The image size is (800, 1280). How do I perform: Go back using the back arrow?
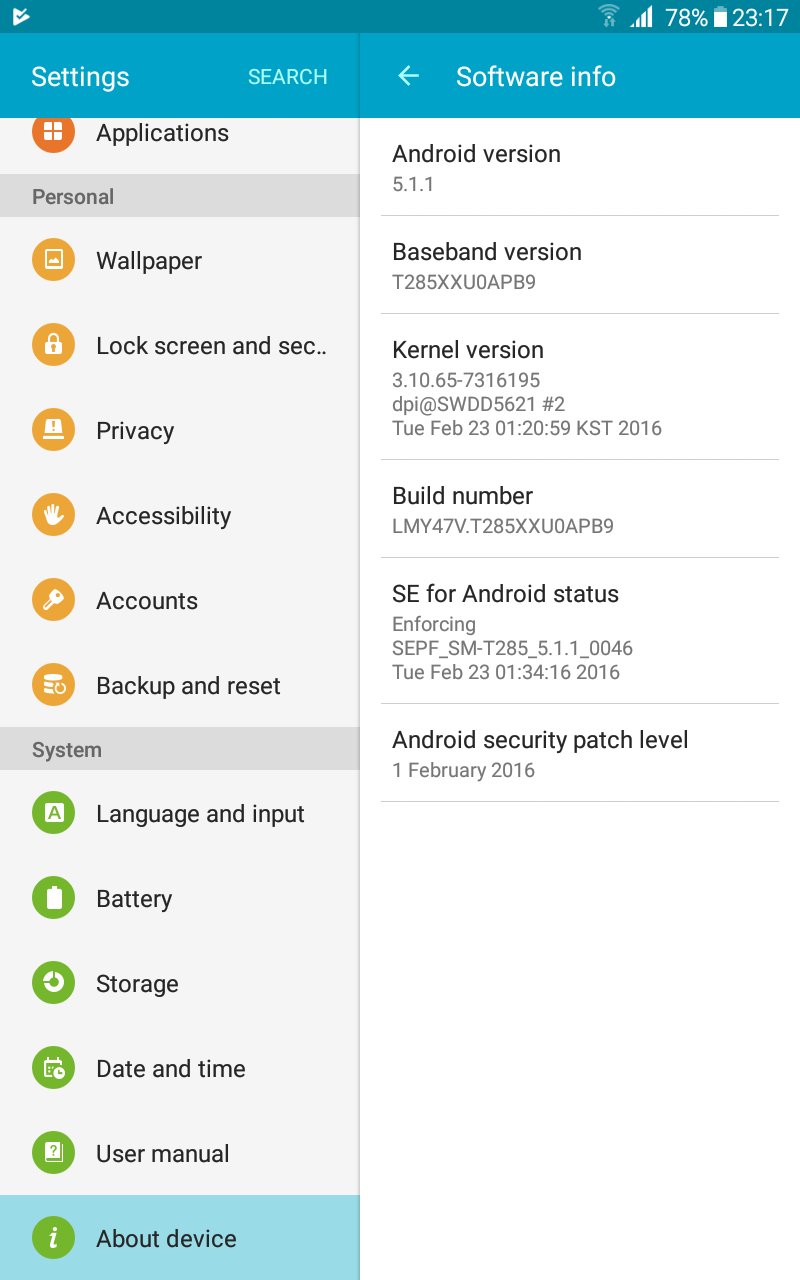(408, 76)
